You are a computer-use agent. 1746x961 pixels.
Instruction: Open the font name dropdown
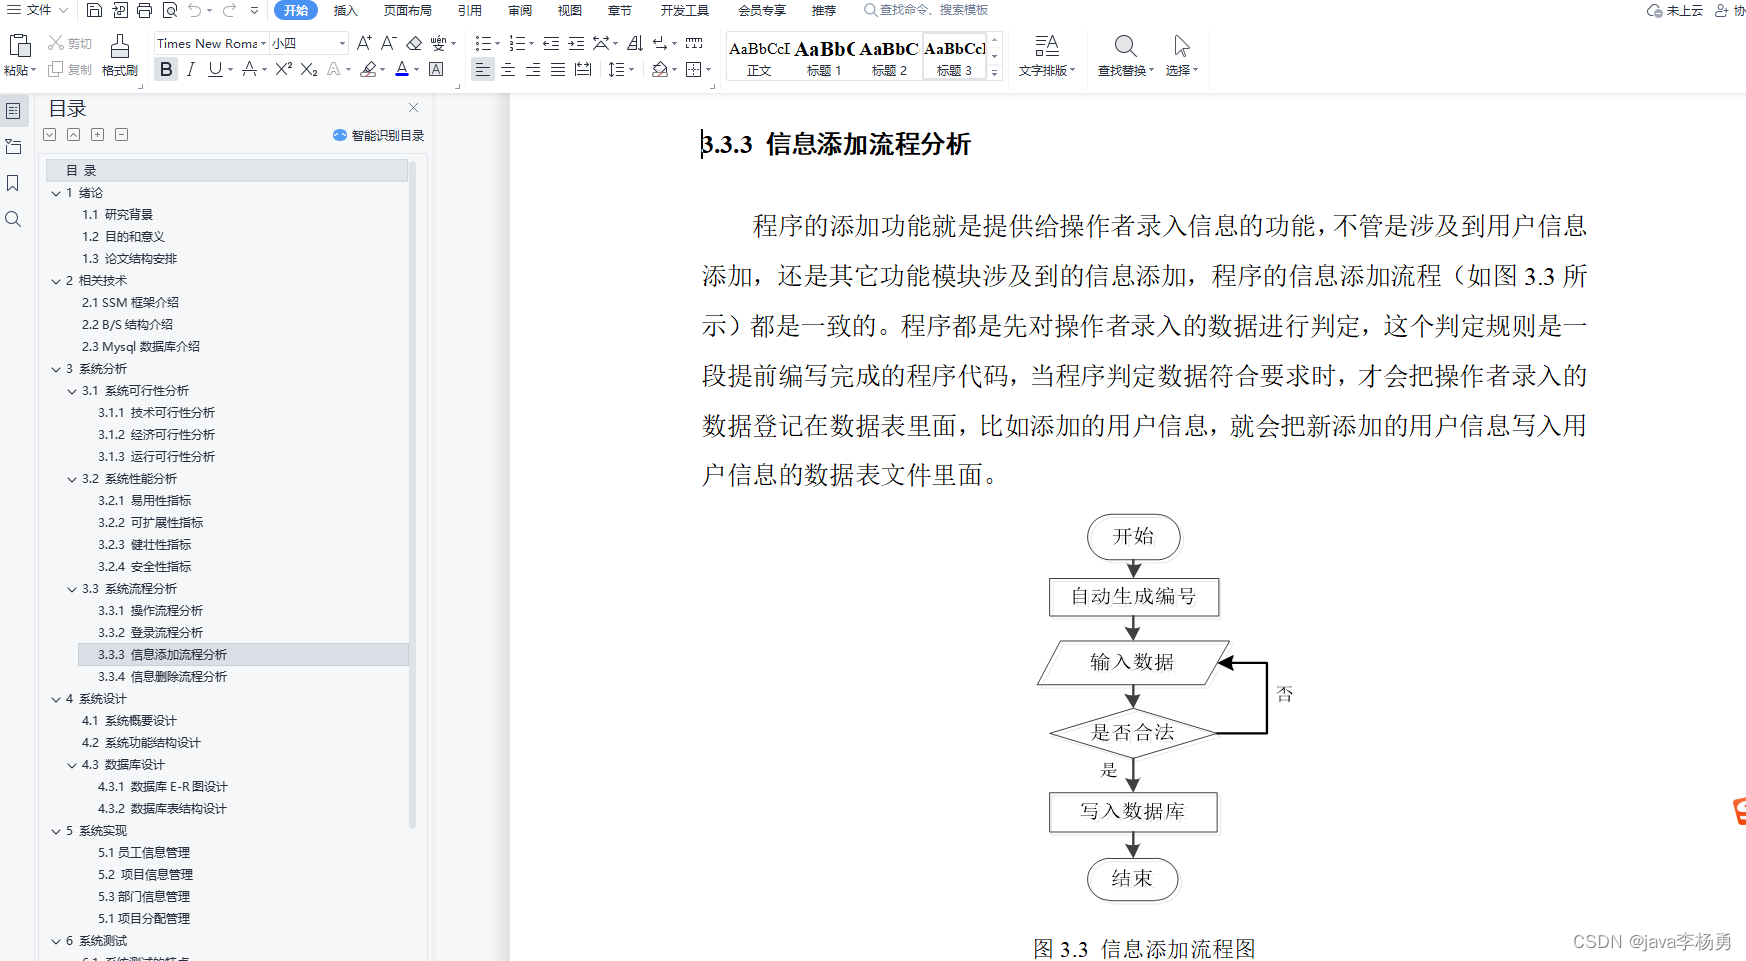tap(262, 43)
